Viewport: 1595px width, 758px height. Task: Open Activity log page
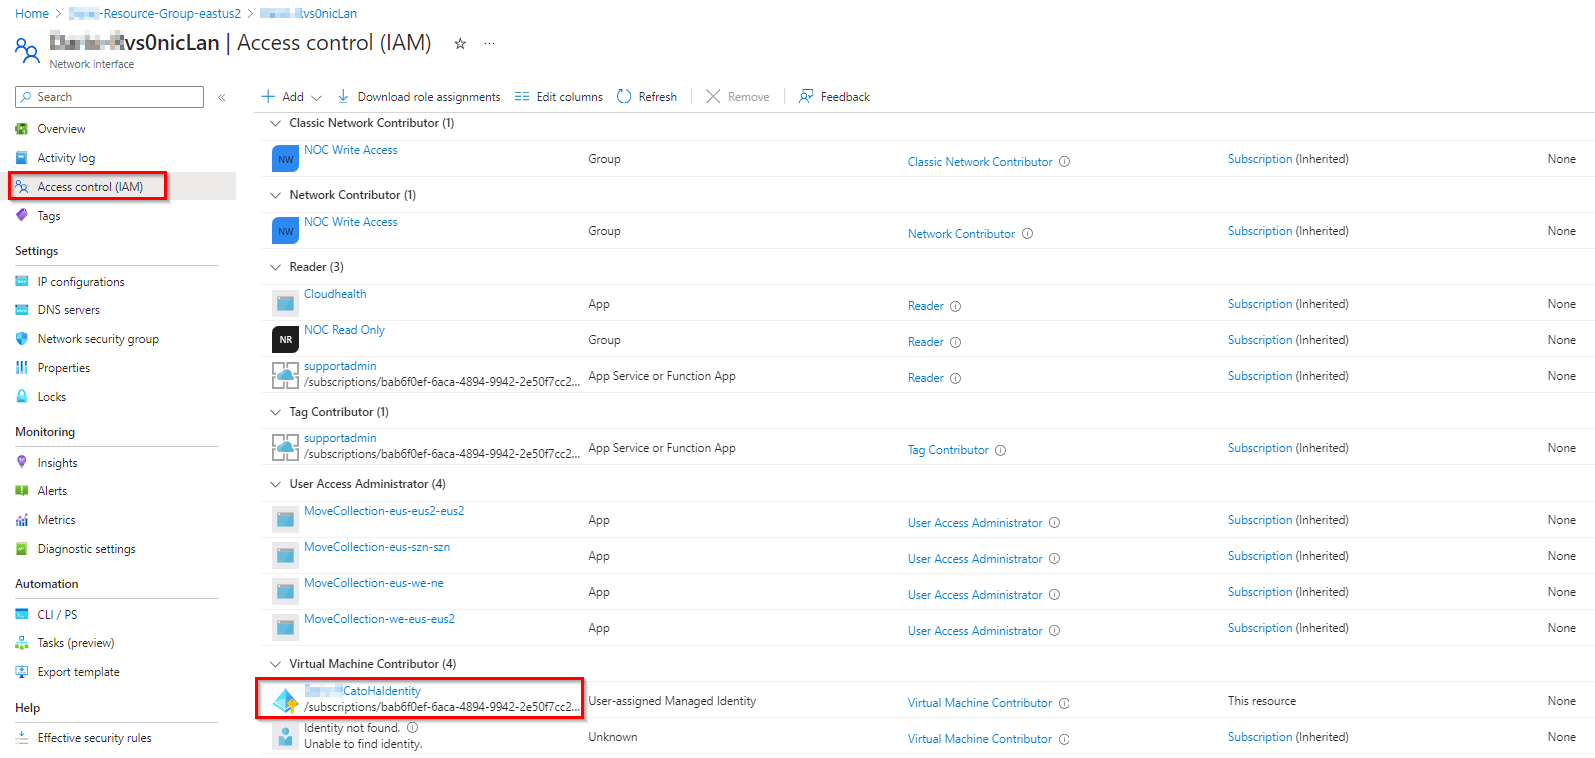point(66,158)
